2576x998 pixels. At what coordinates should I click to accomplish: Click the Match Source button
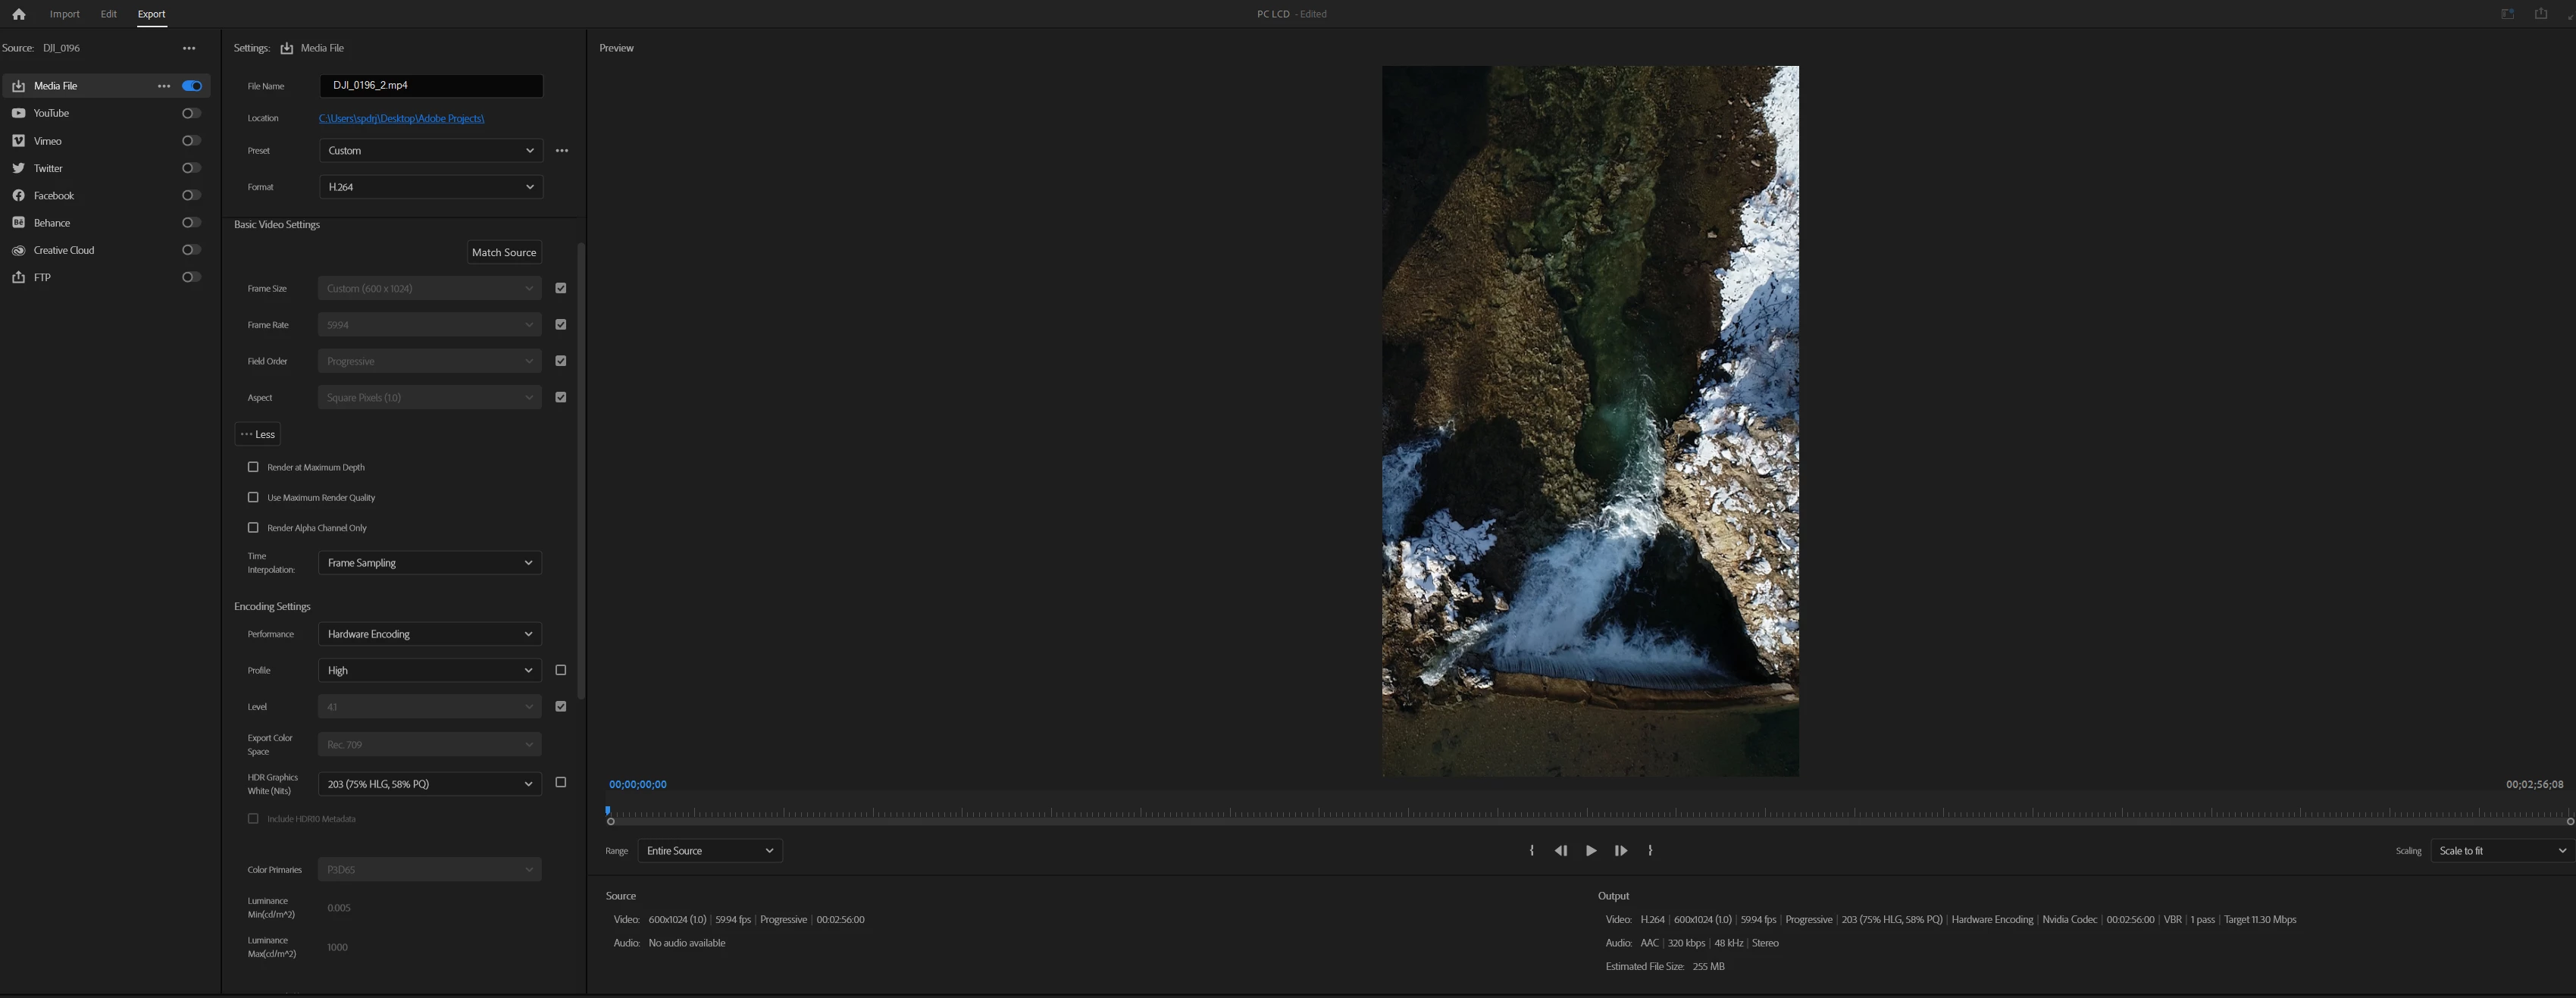504,253
